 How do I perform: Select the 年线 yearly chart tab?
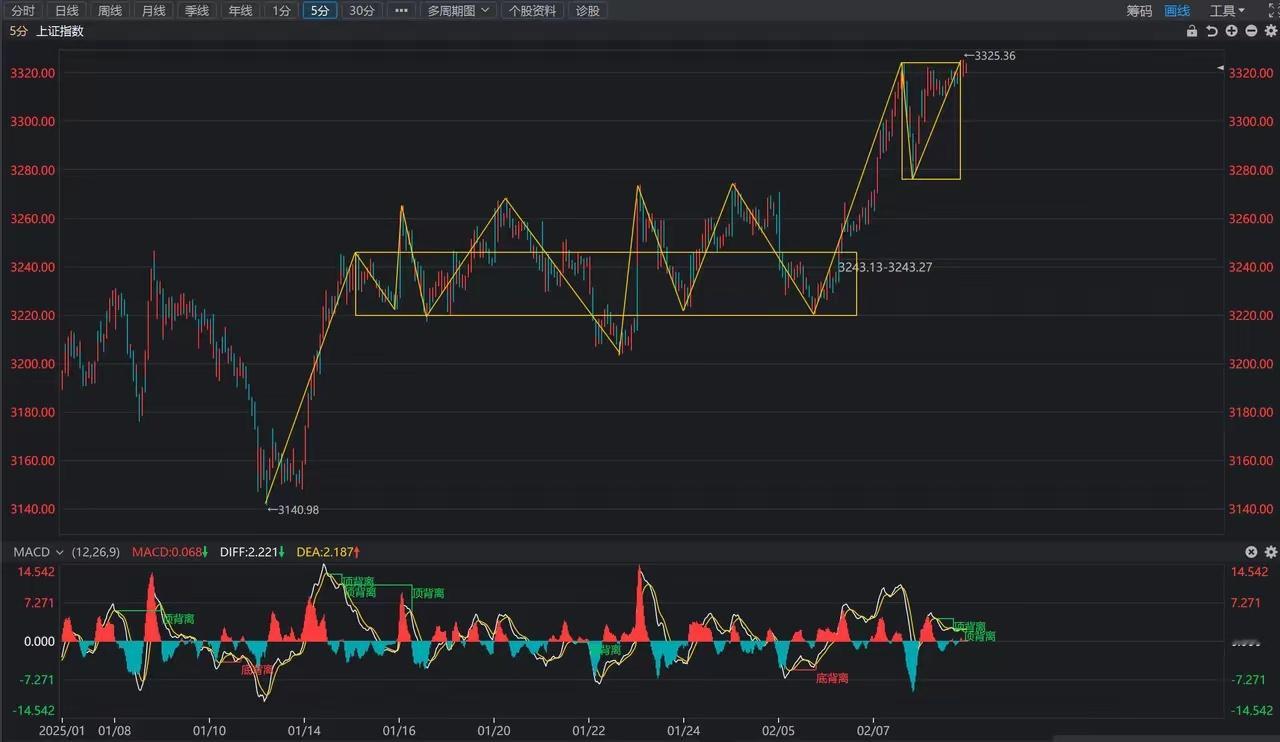click(240, 11)
